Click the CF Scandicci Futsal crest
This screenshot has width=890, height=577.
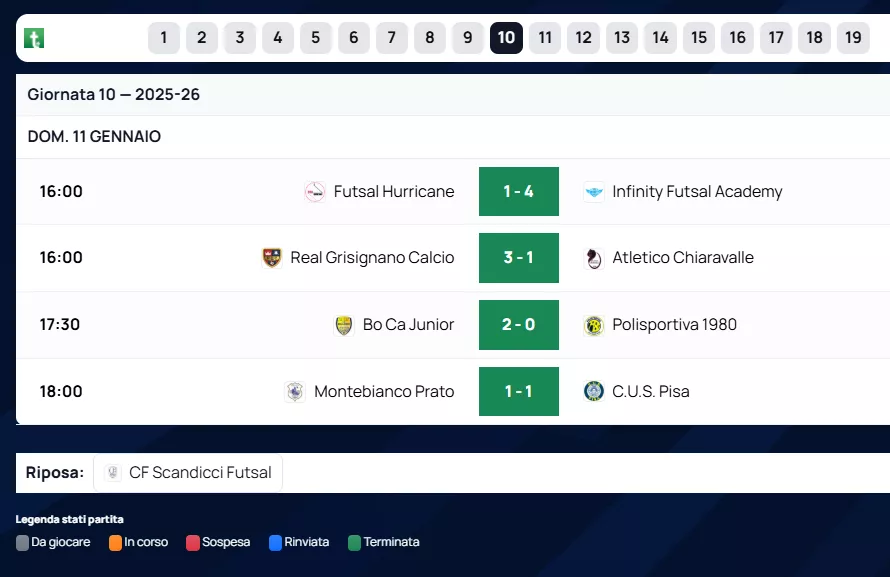[113, 473]
